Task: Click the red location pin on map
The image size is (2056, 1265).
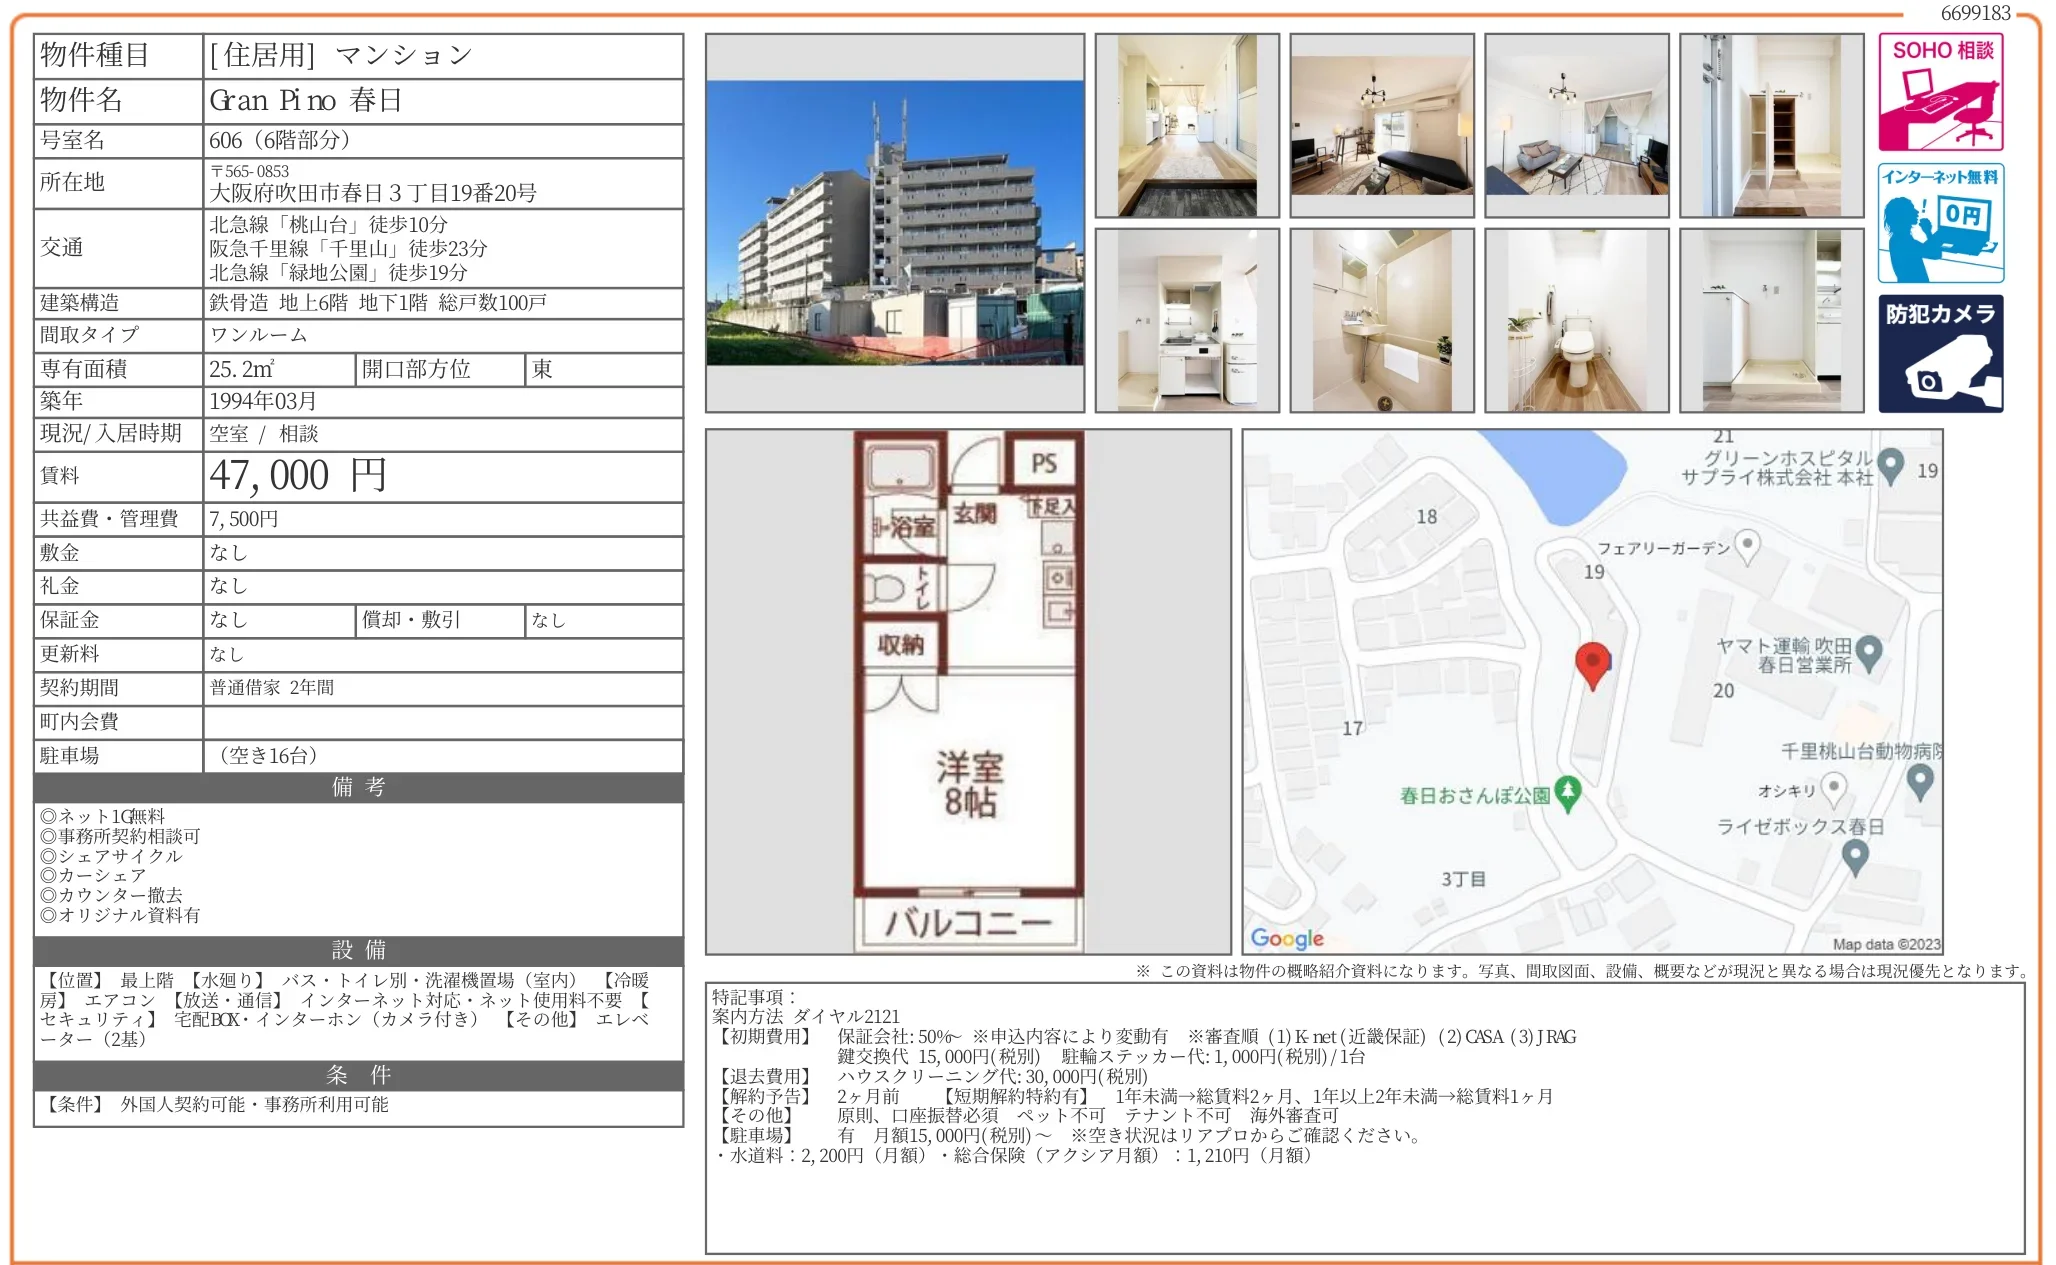Action: pos(1591,663)
